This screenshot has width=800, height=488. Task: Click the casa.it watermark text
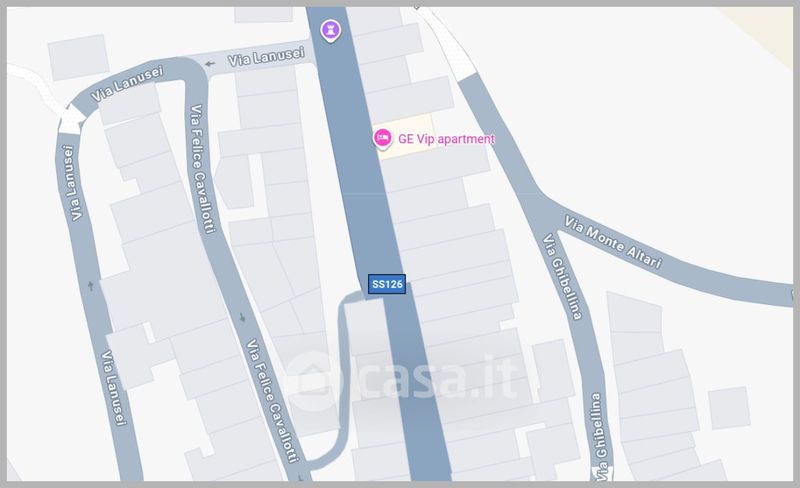pyautogui.click(x=437, y=380)
